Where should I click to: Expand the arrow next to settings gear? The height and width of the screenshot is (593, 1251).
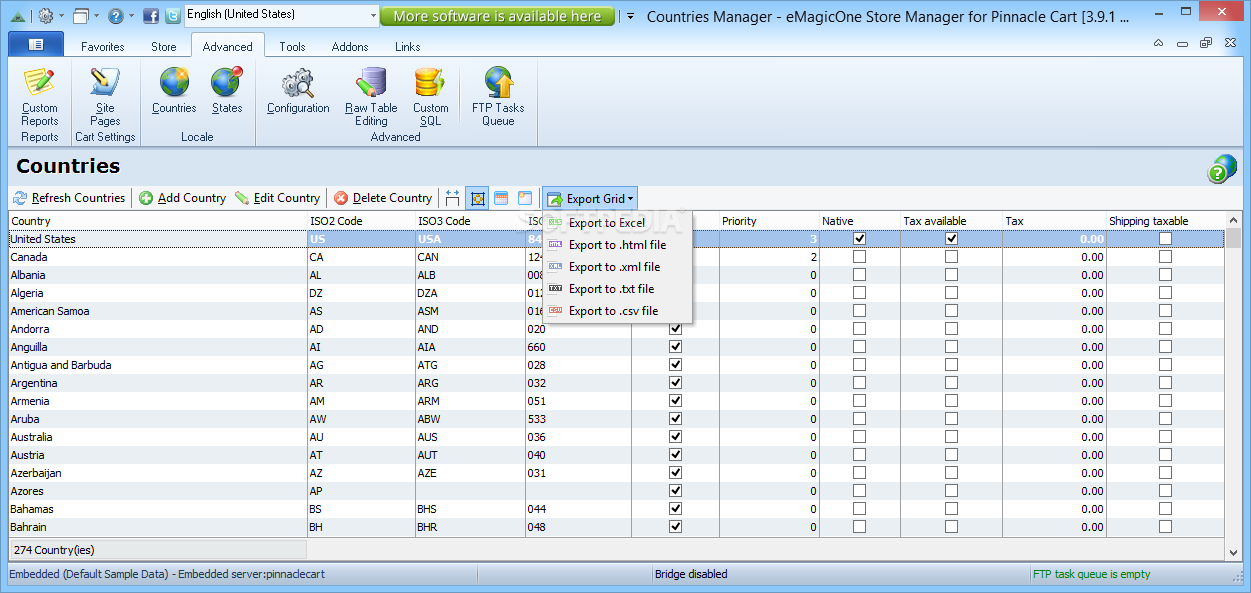(x=62, y=16)
